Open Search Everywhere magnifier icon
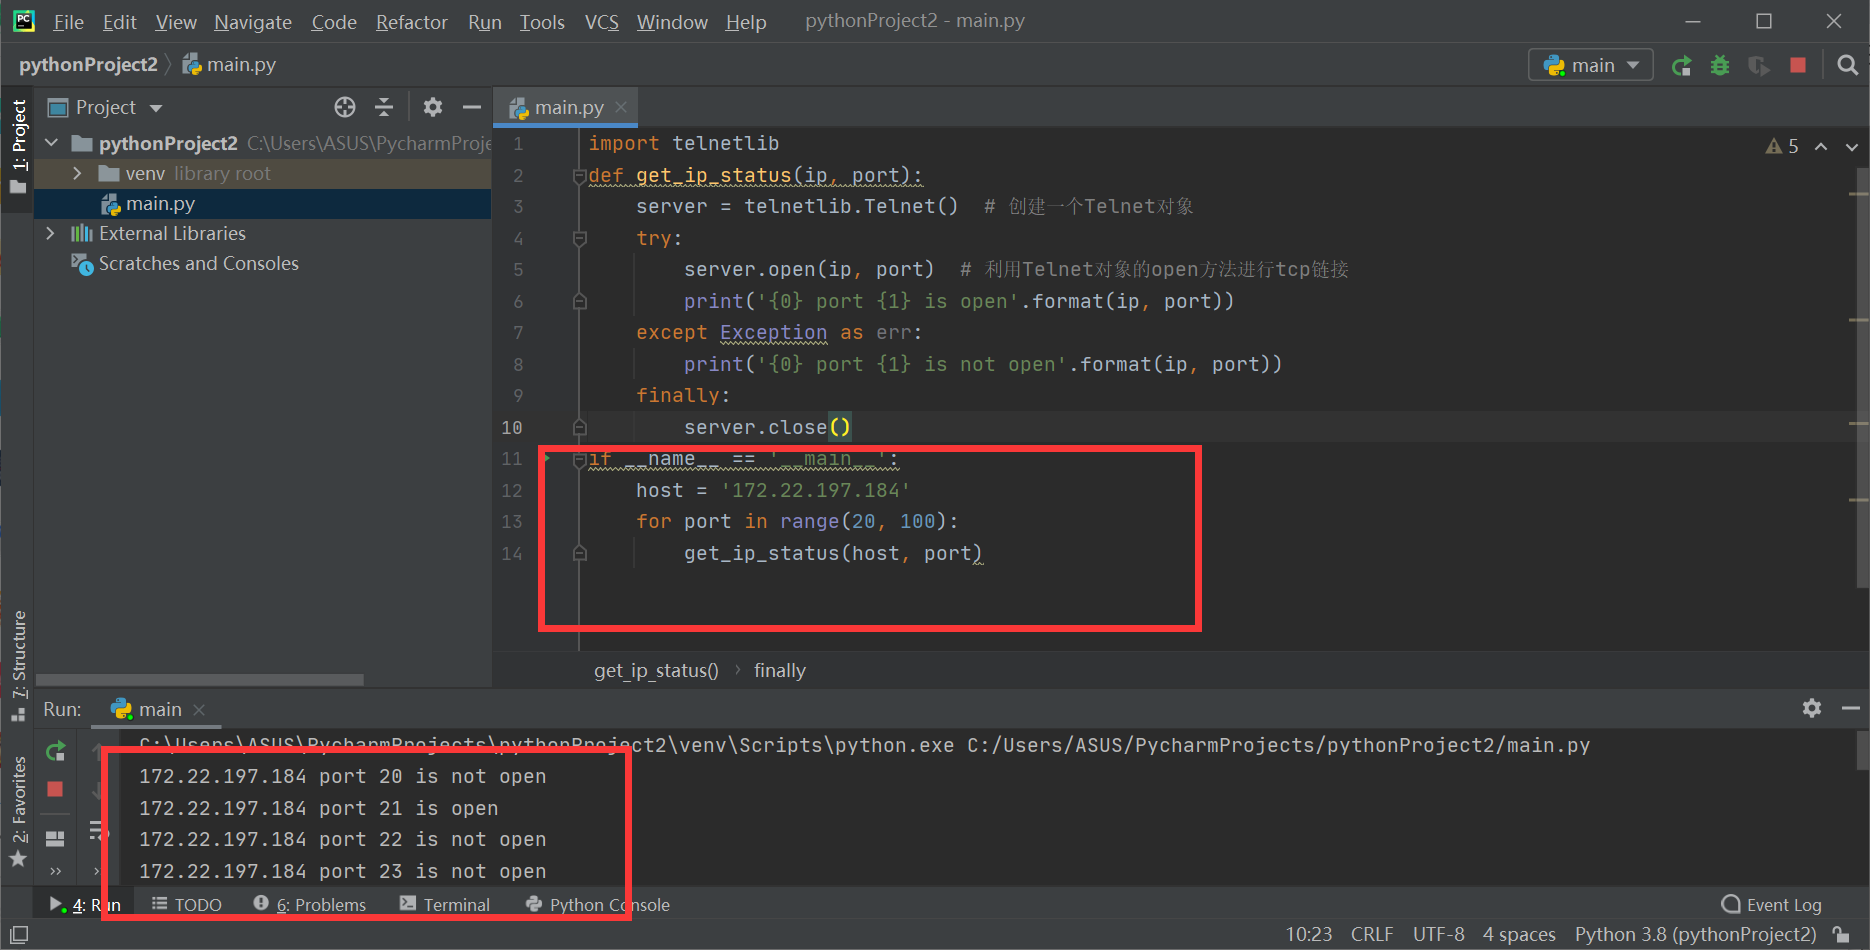Viewport: 1870px width, 950px height. (x=1847, y=65)
